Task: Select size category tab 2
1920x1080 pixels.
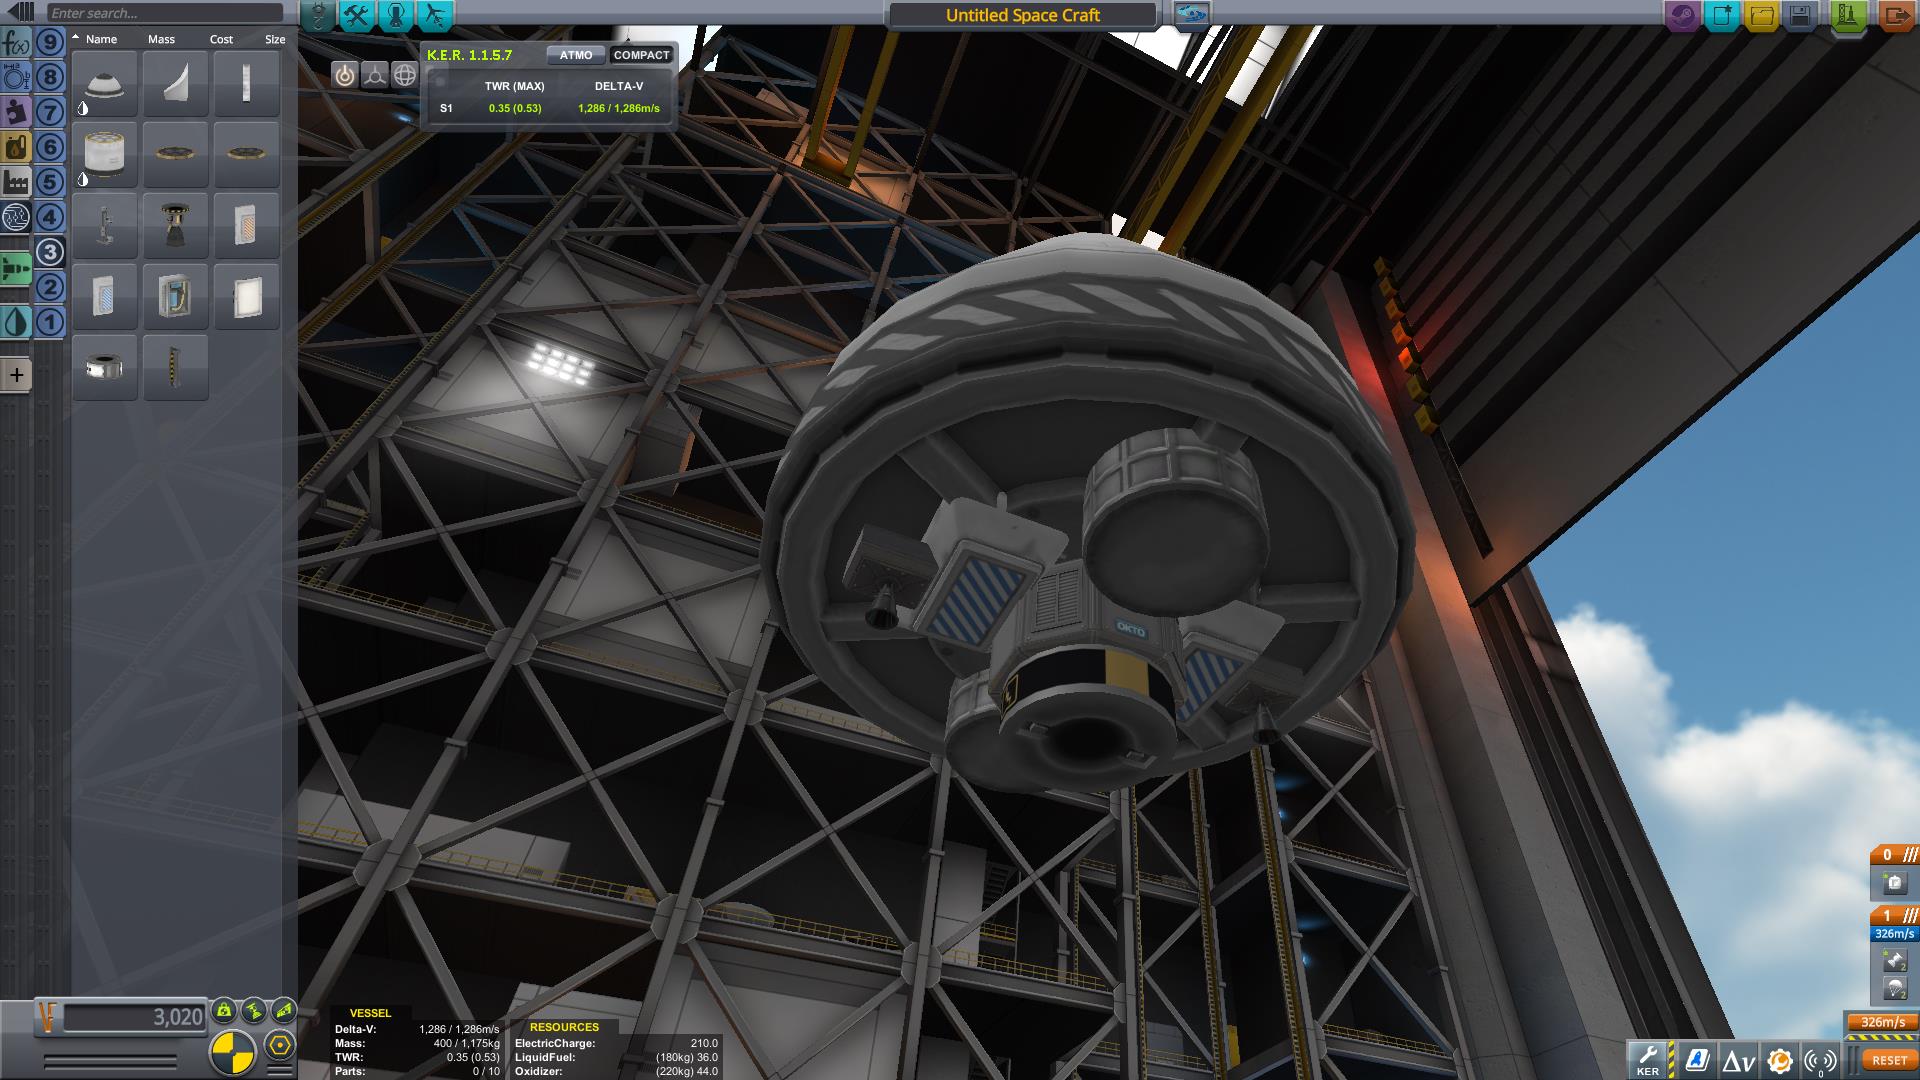Action: [x=50, y=287]
